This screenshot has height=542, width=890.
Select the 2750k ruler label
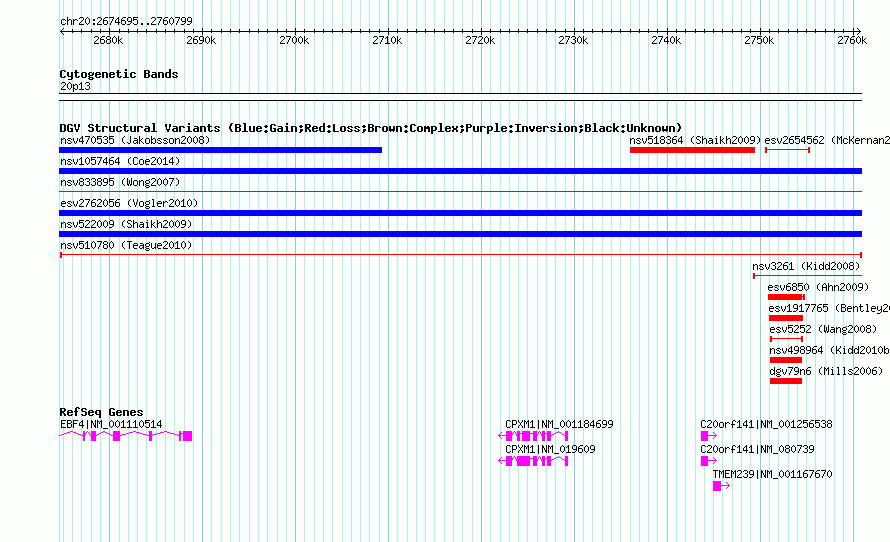[759, 40]
